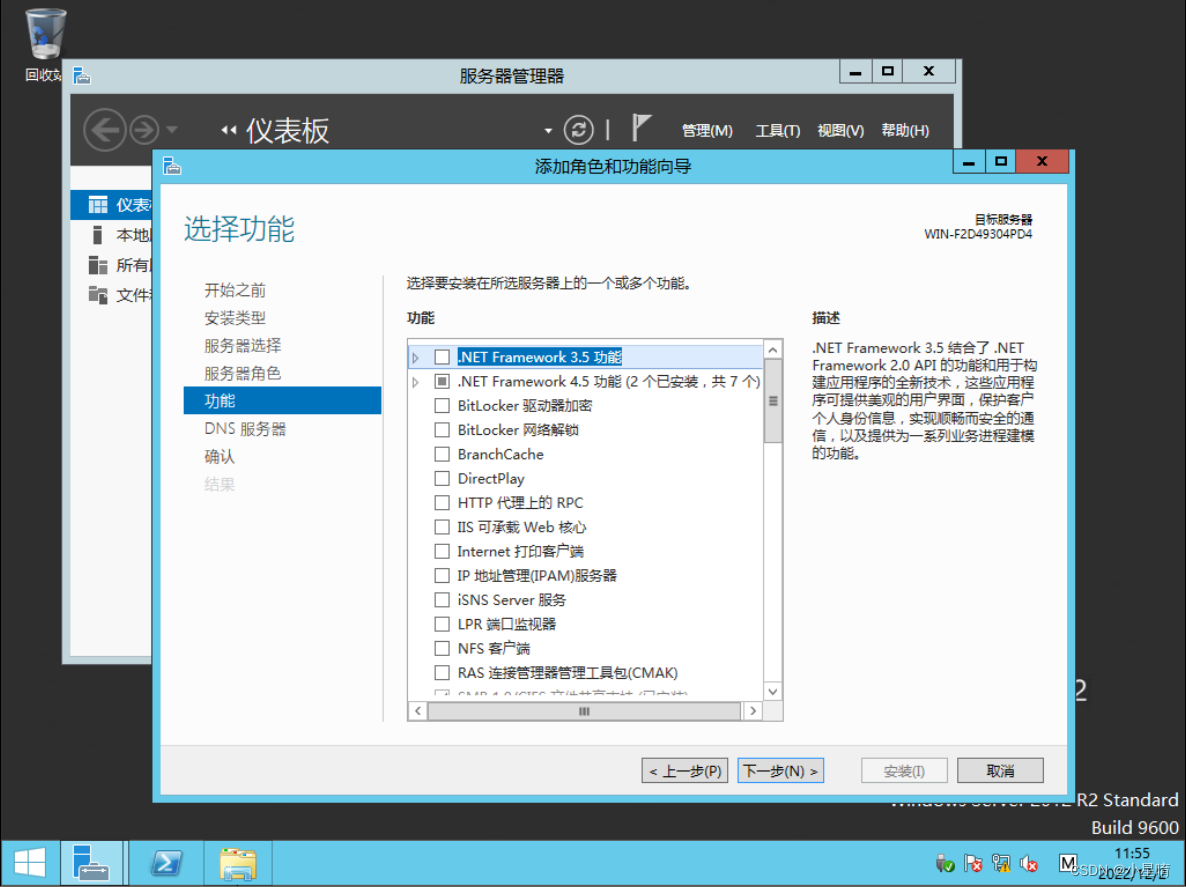Screen dimensions: 1186x887
Task: Click the 安装(I) button
Action: [x=904, y=771]
